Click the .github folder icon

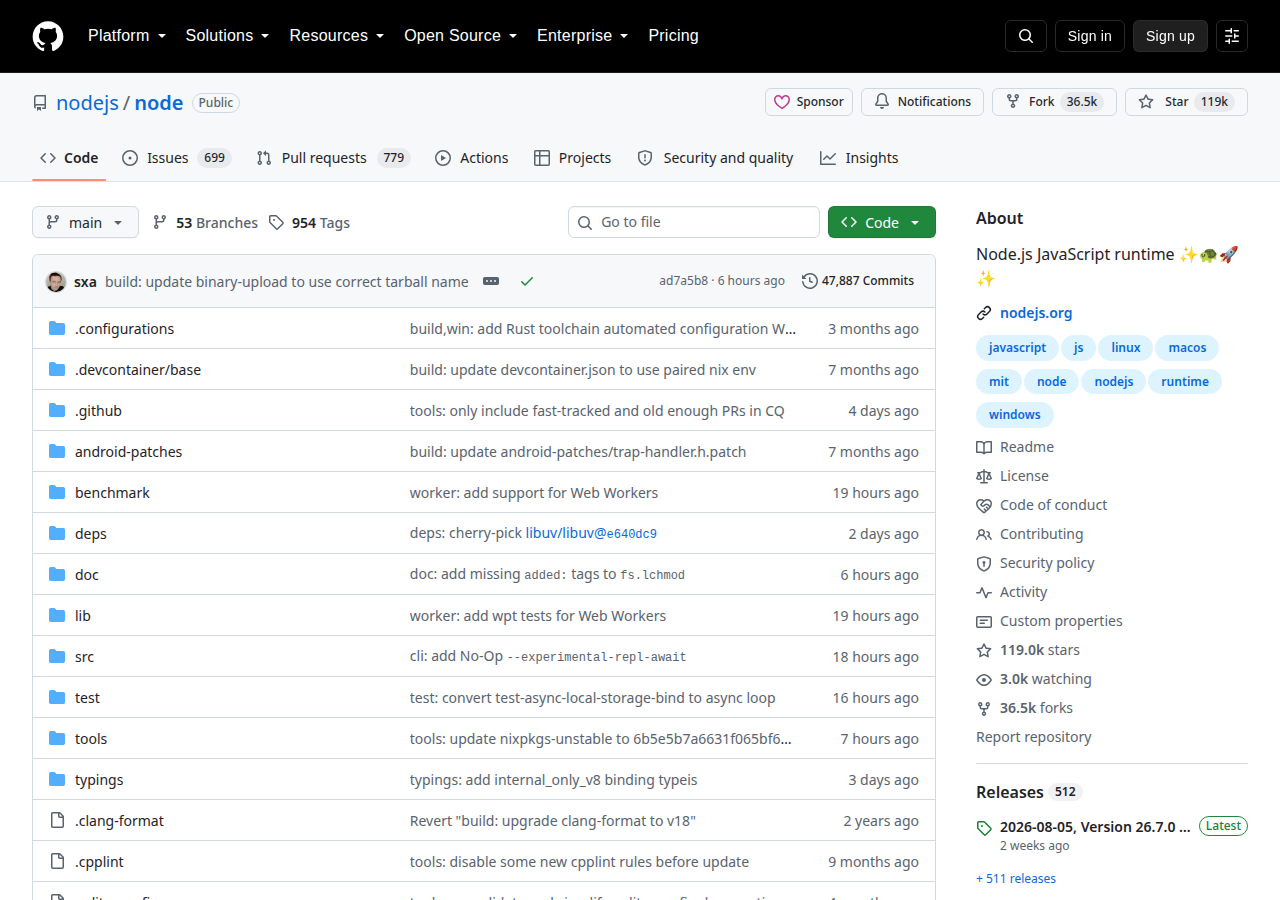coord(57,411)
